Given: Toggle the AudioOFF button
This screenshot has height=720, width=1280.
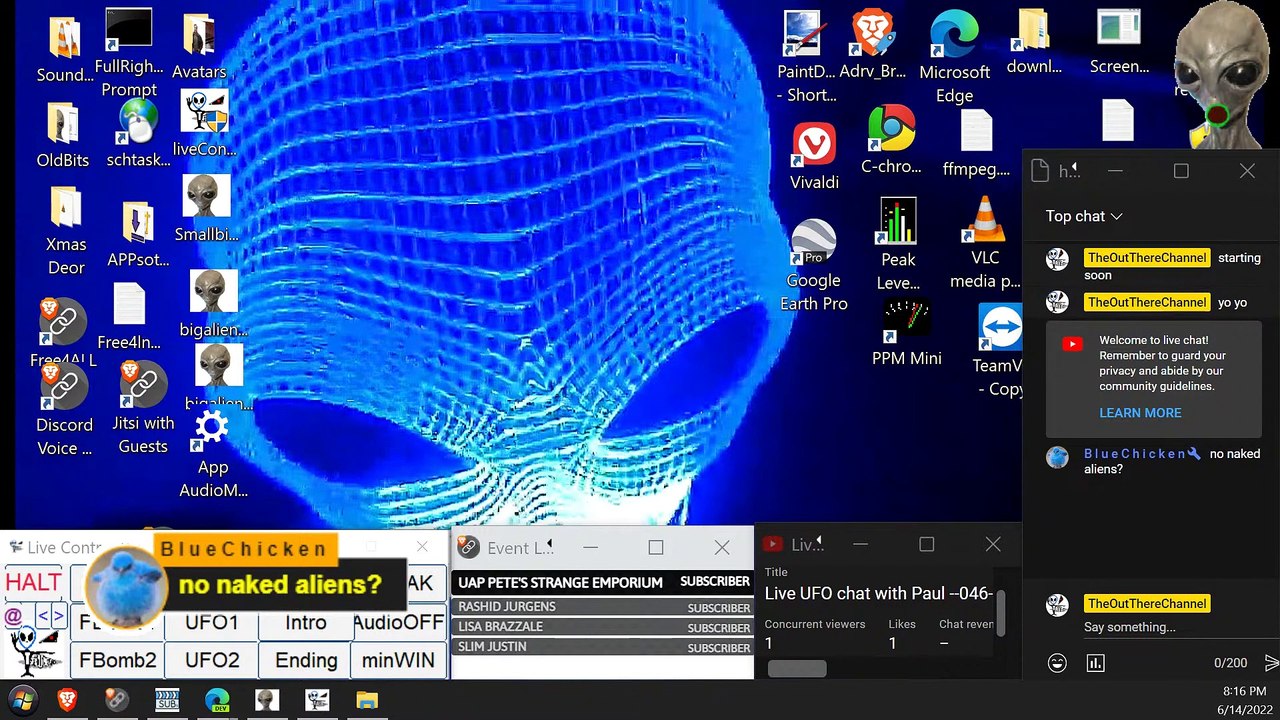Looking at the screenshot, I should 398,622.
